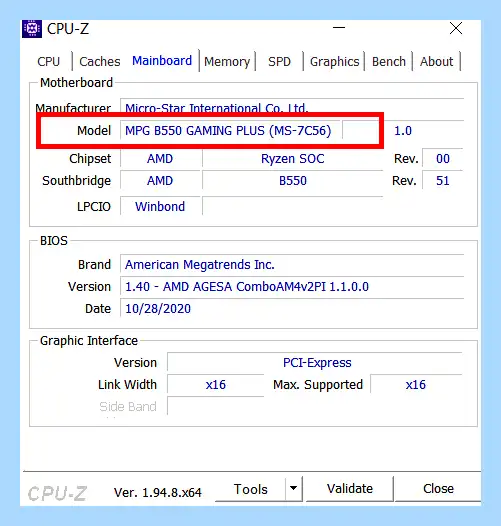Switch to the SPD tab

pos(279,62)
